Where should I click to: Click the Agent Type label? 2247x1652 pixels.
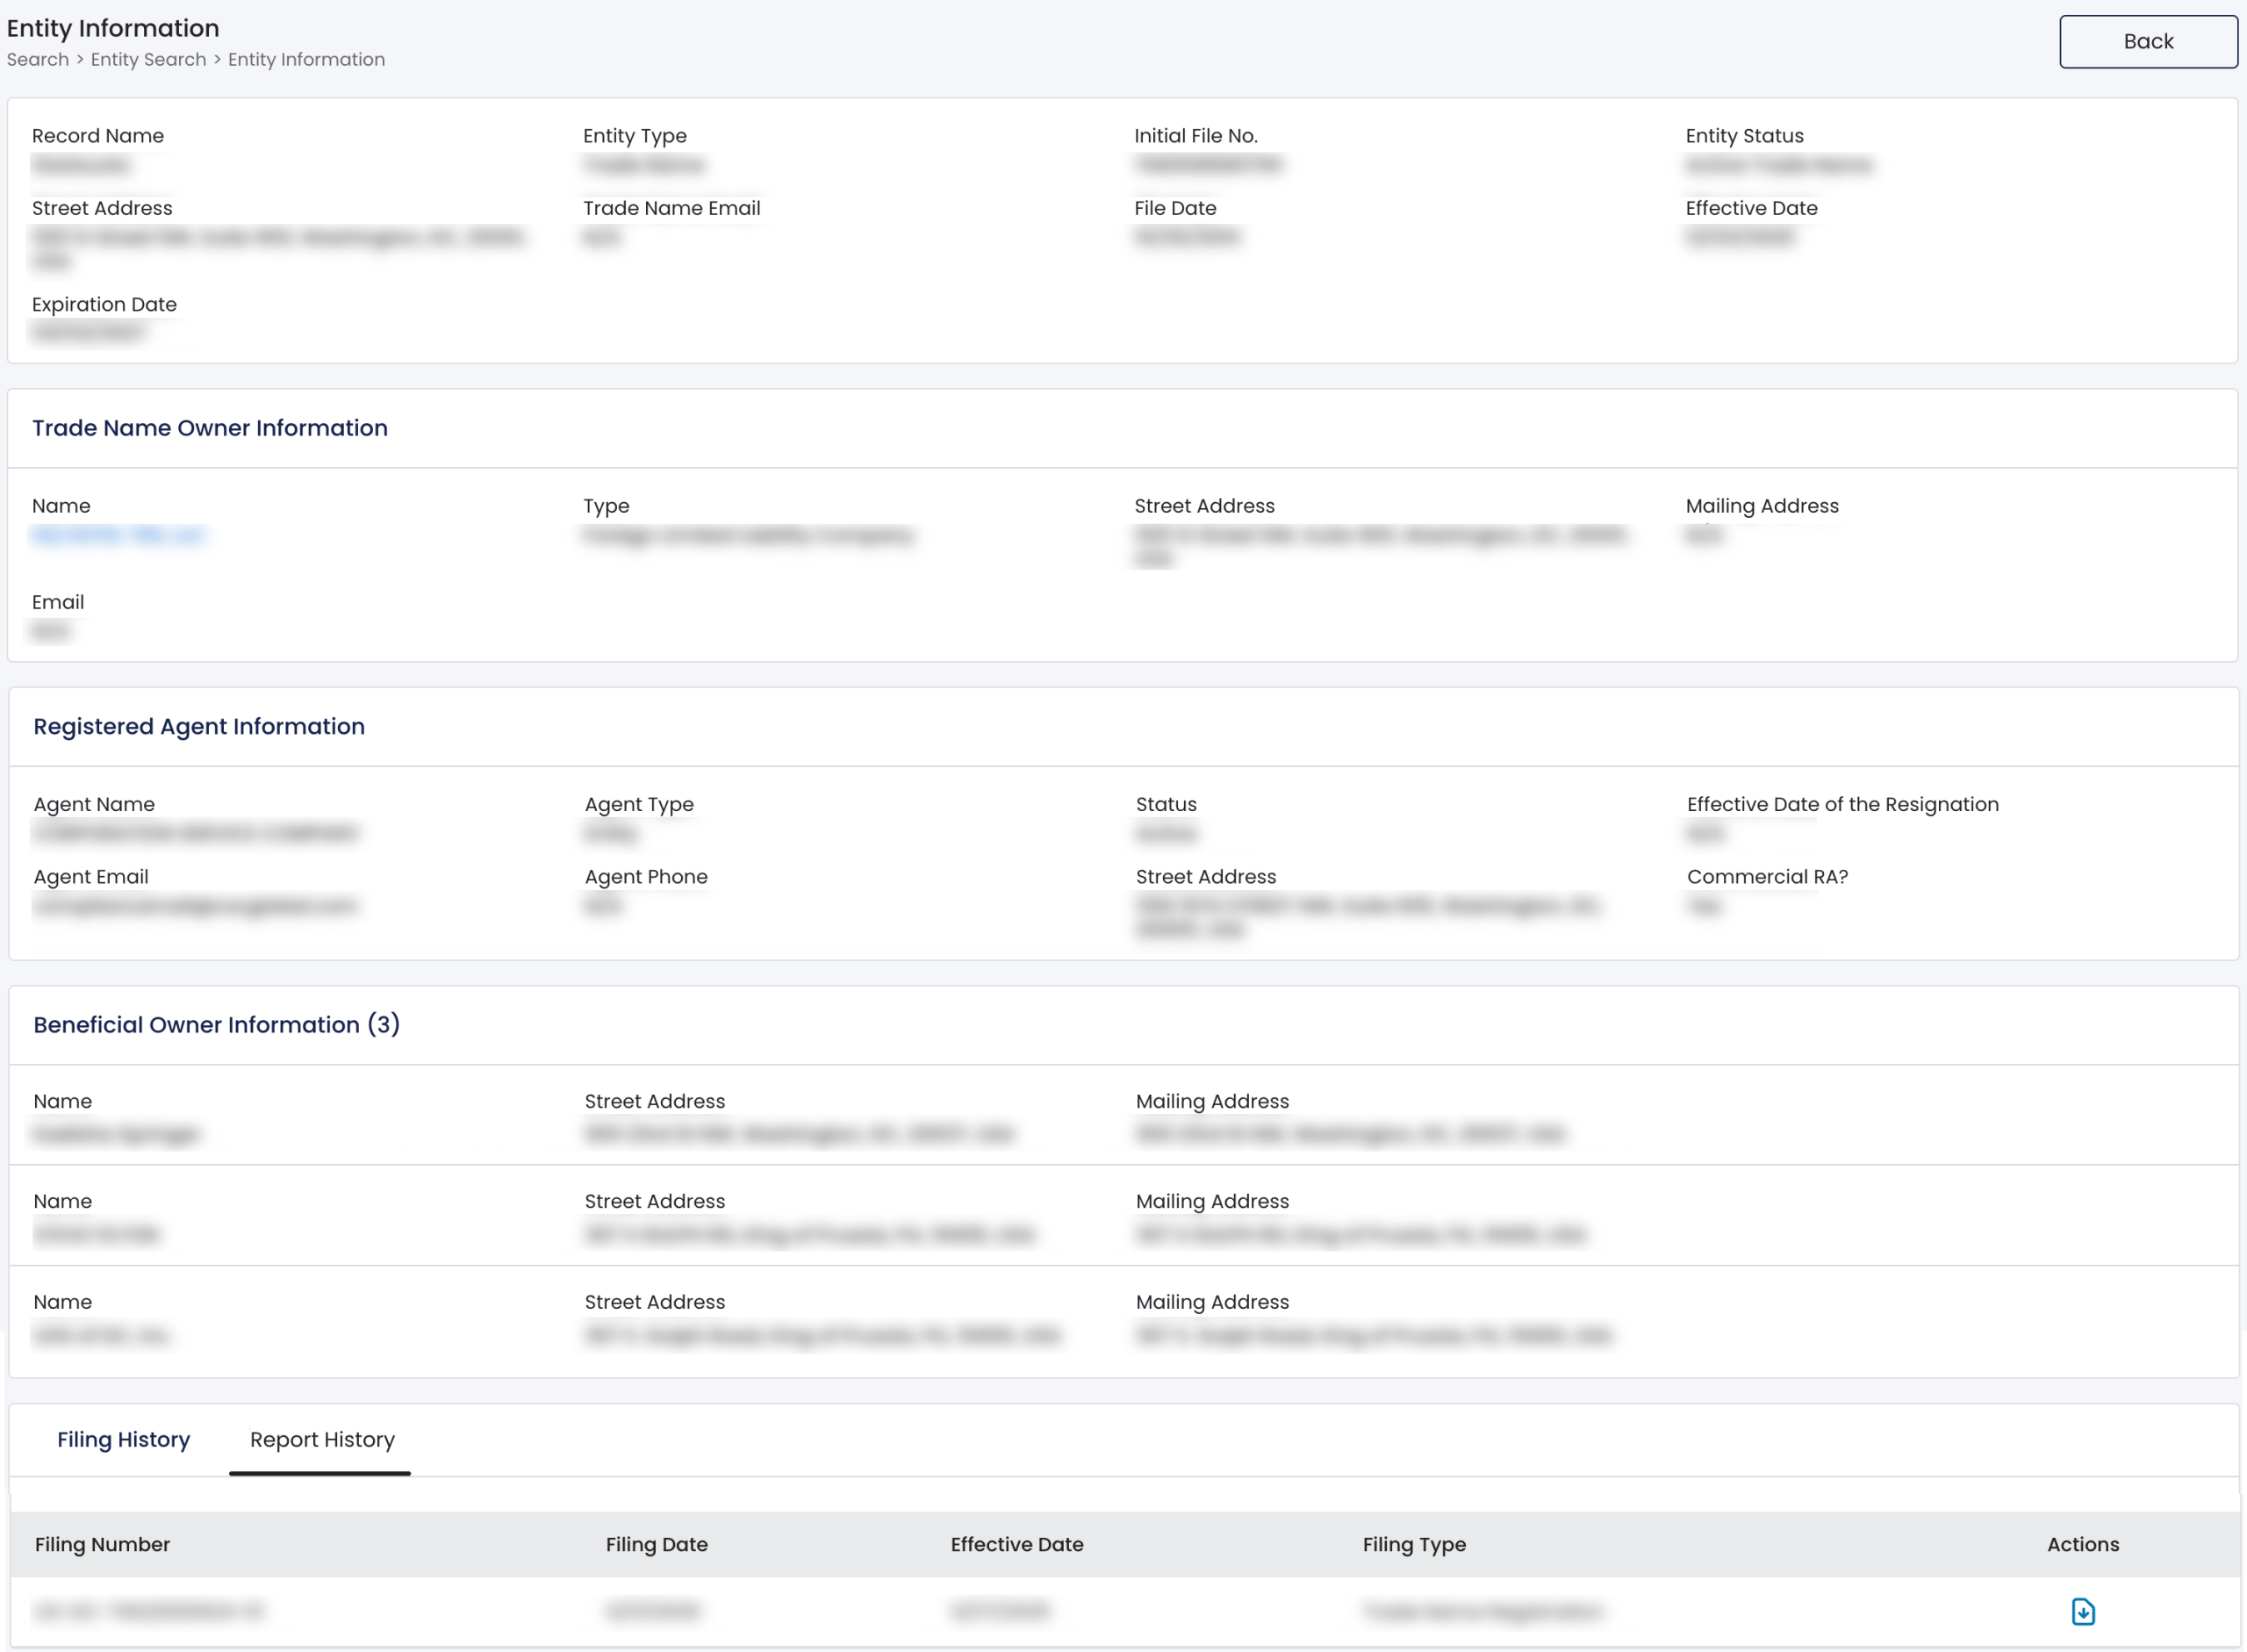[639, 804]
